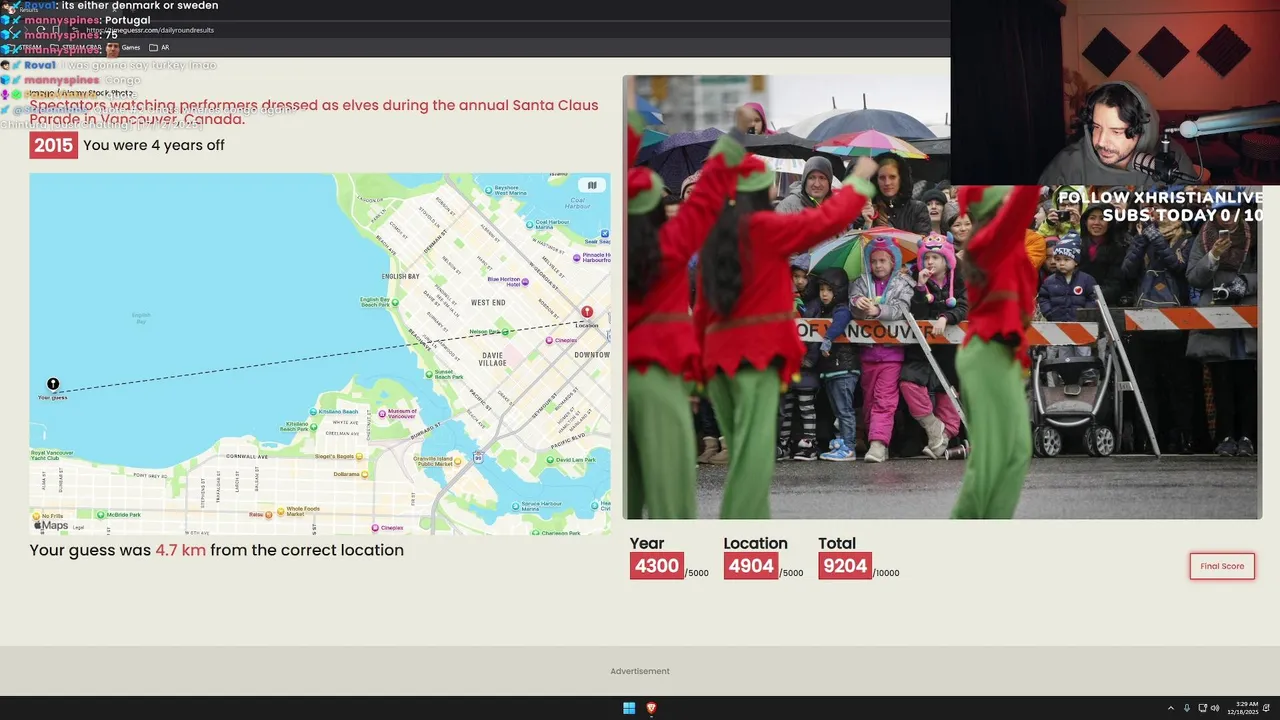This screenshot has height=720, width=1280.
Task: Click the browser address bar URL
Action: [x=149, y=30]
